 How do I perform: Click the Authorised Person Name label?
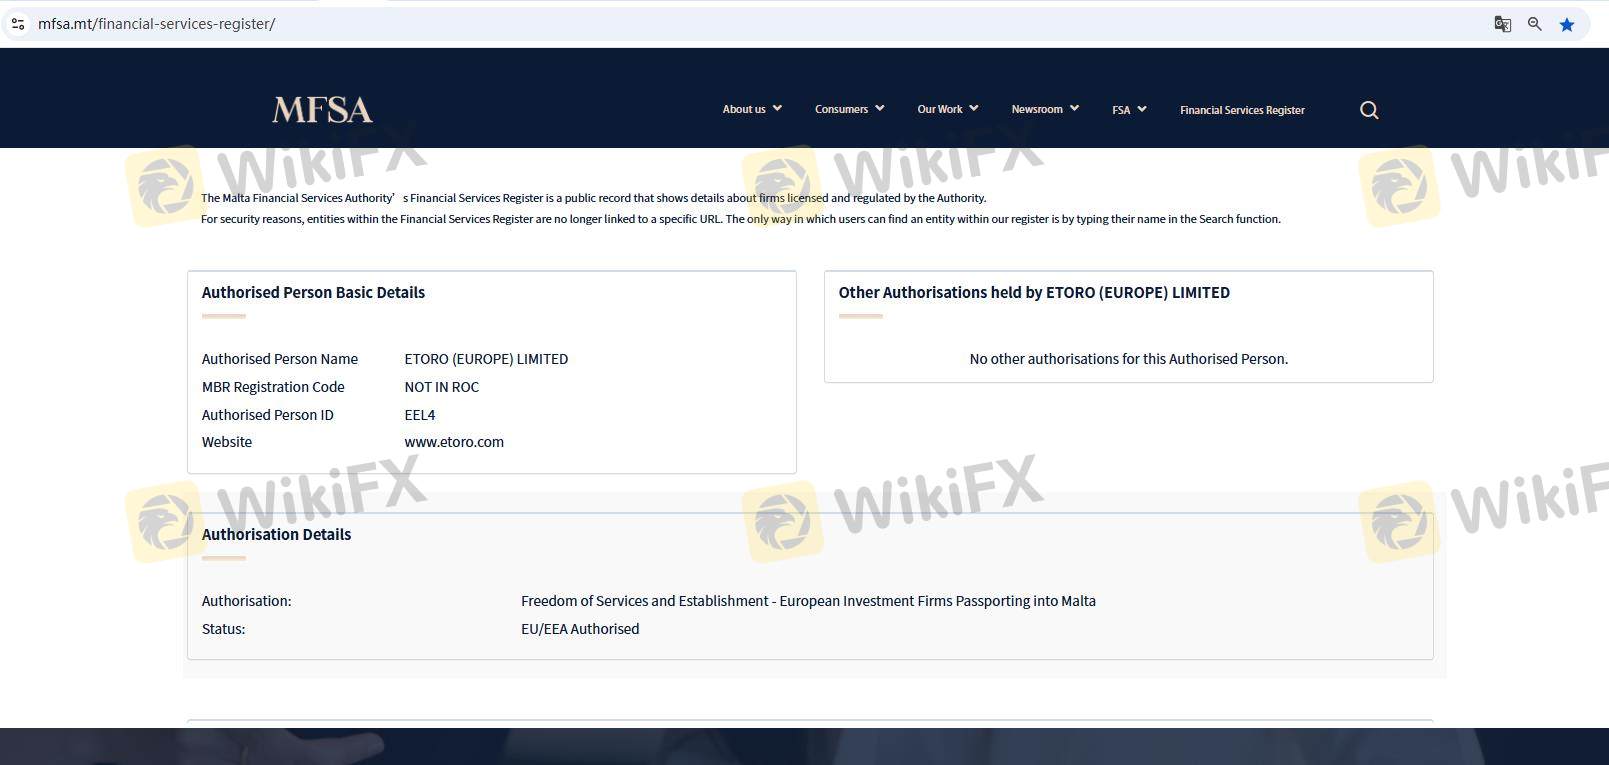tap(280, 359)
